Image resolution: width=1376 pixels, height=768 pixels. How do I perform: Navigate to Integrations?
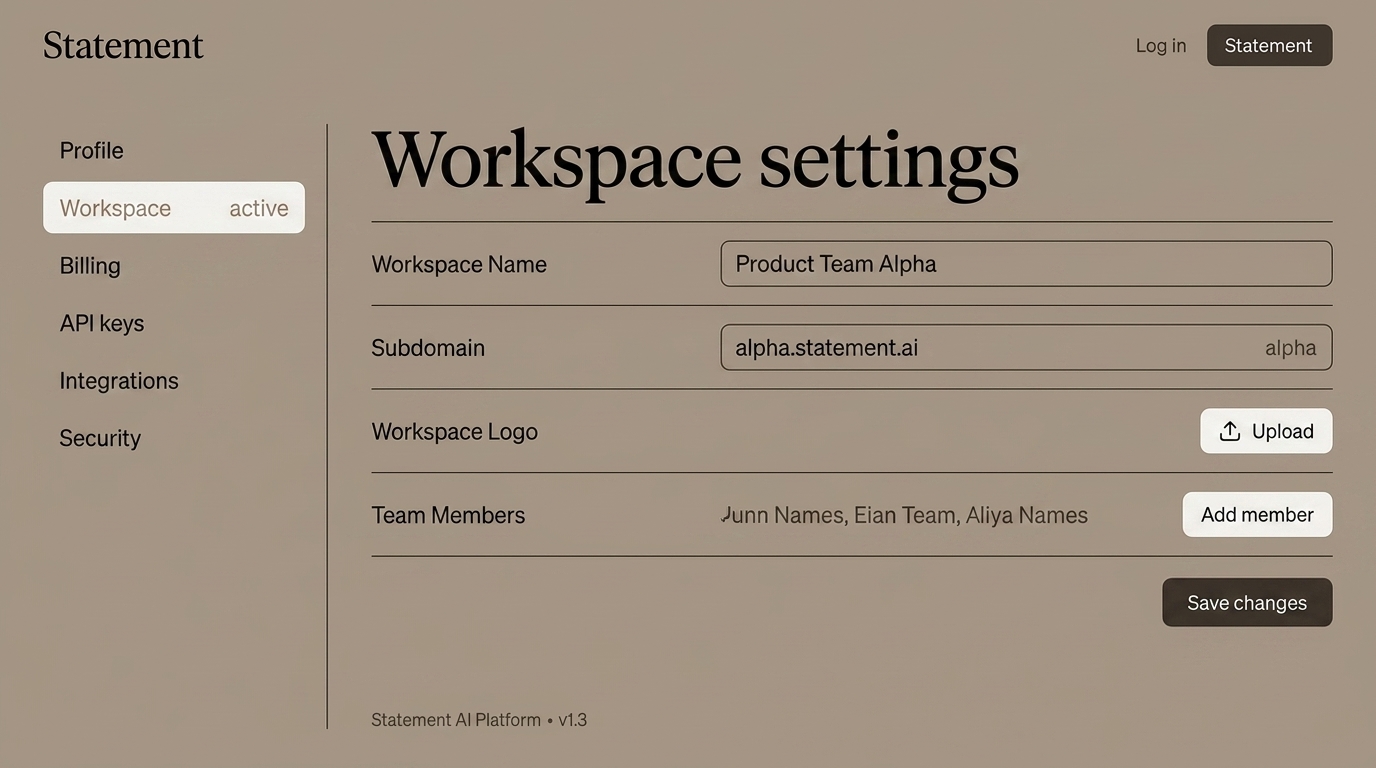[119, 381]
